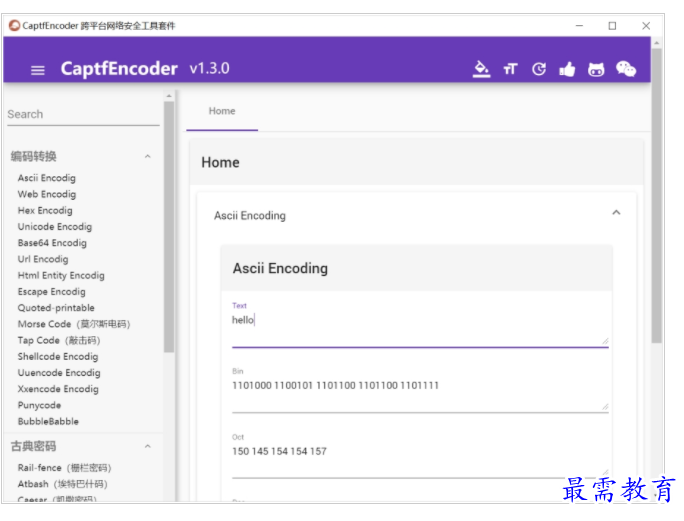Open Tap Code (敲击码) tool
The height and width of the screenshot is (521, 684).
click(x=59, y=340)
